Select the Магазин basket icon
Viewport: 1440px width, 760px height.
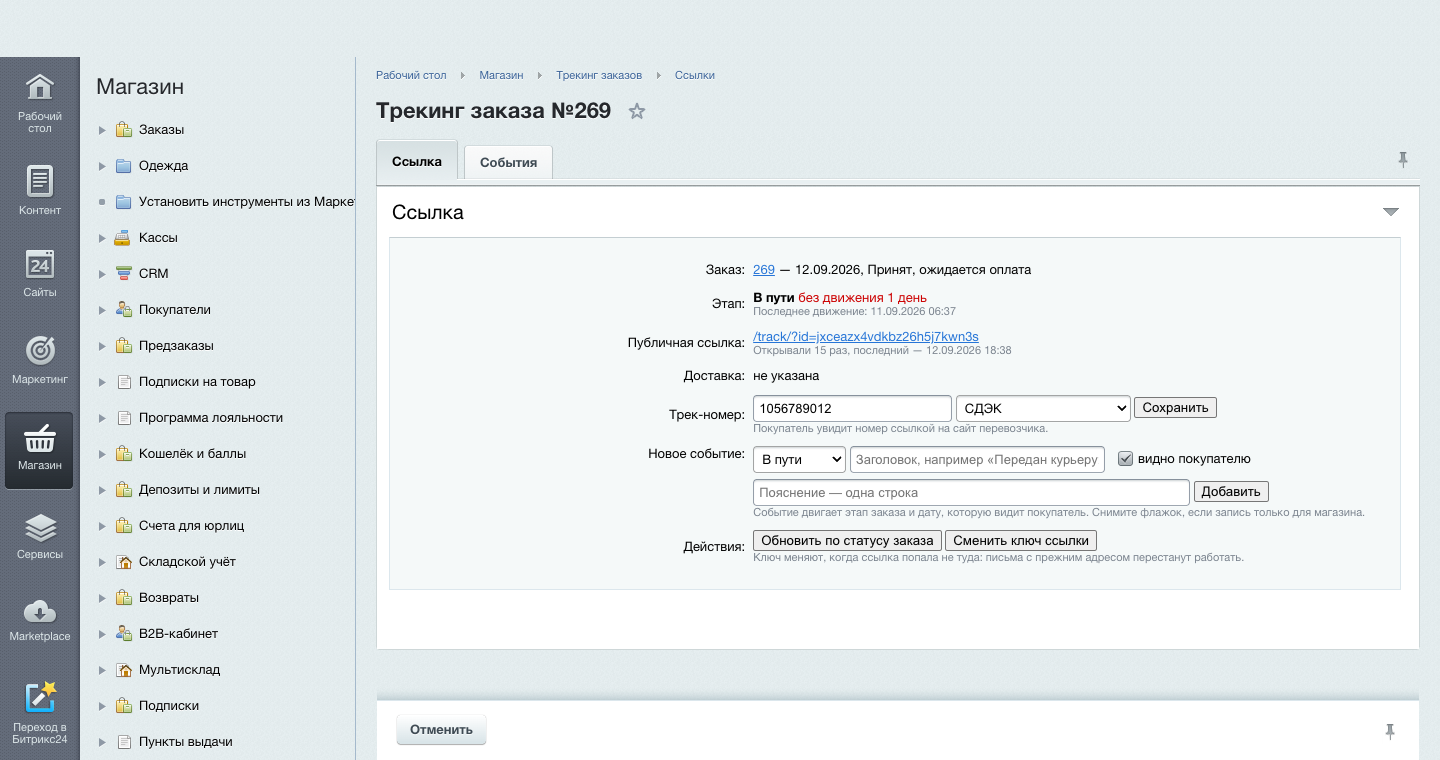pyautogui.click(x=39, y=438)
